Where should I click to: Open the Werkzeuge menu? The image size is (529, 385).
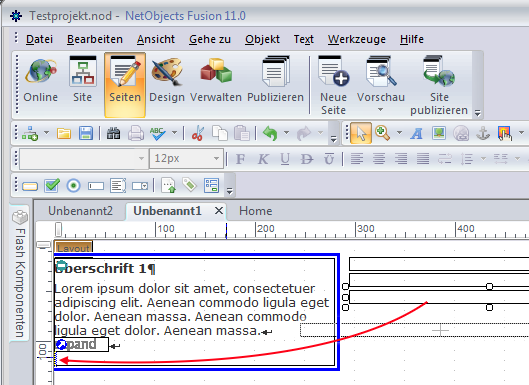pyautogui.click(x=357, y=39)
